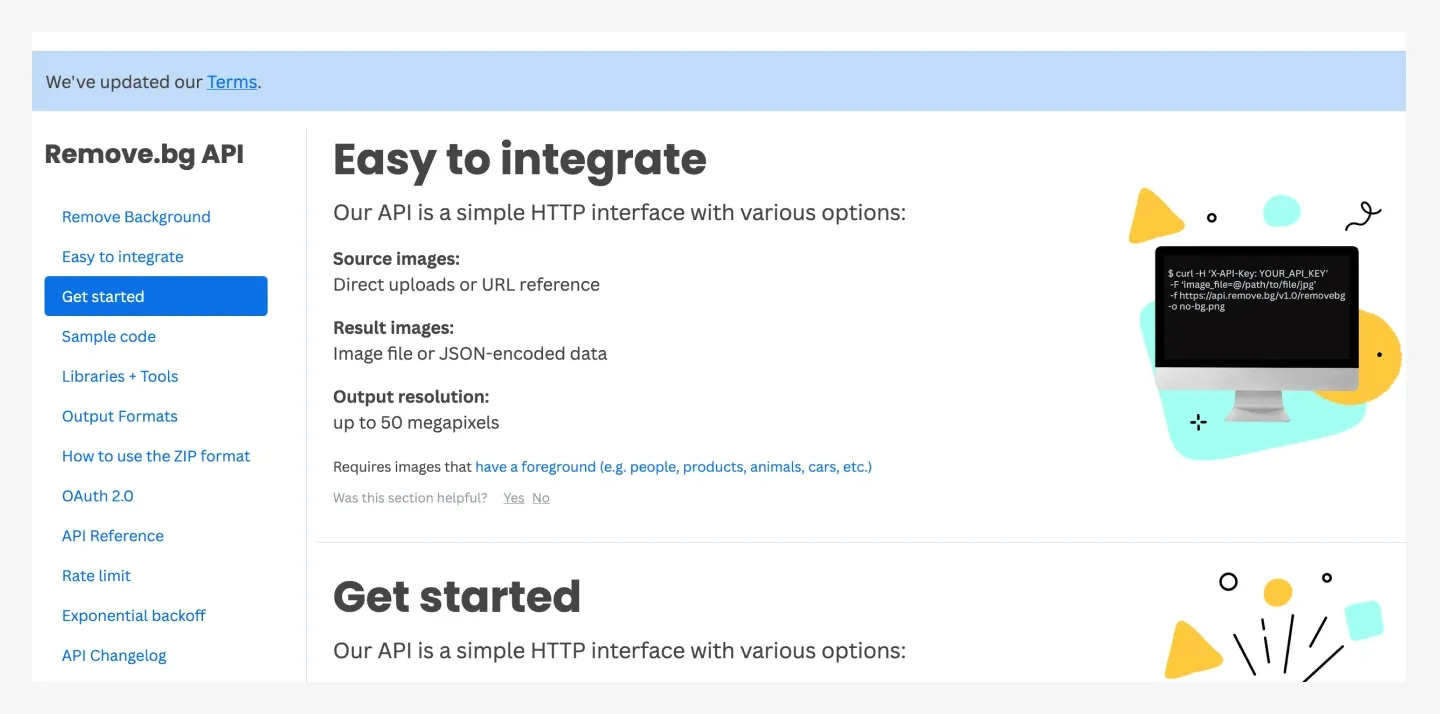The width and height of the screenshot is (1440, 714).
Task: Go to API Reference
Action: (113, 536)
